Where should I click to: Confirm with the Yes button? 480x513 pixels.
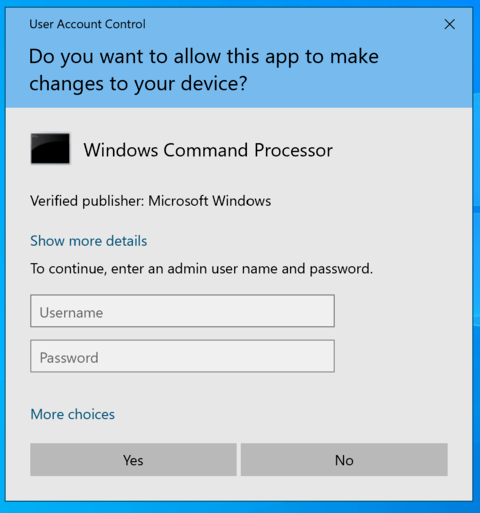coord(133,460)
